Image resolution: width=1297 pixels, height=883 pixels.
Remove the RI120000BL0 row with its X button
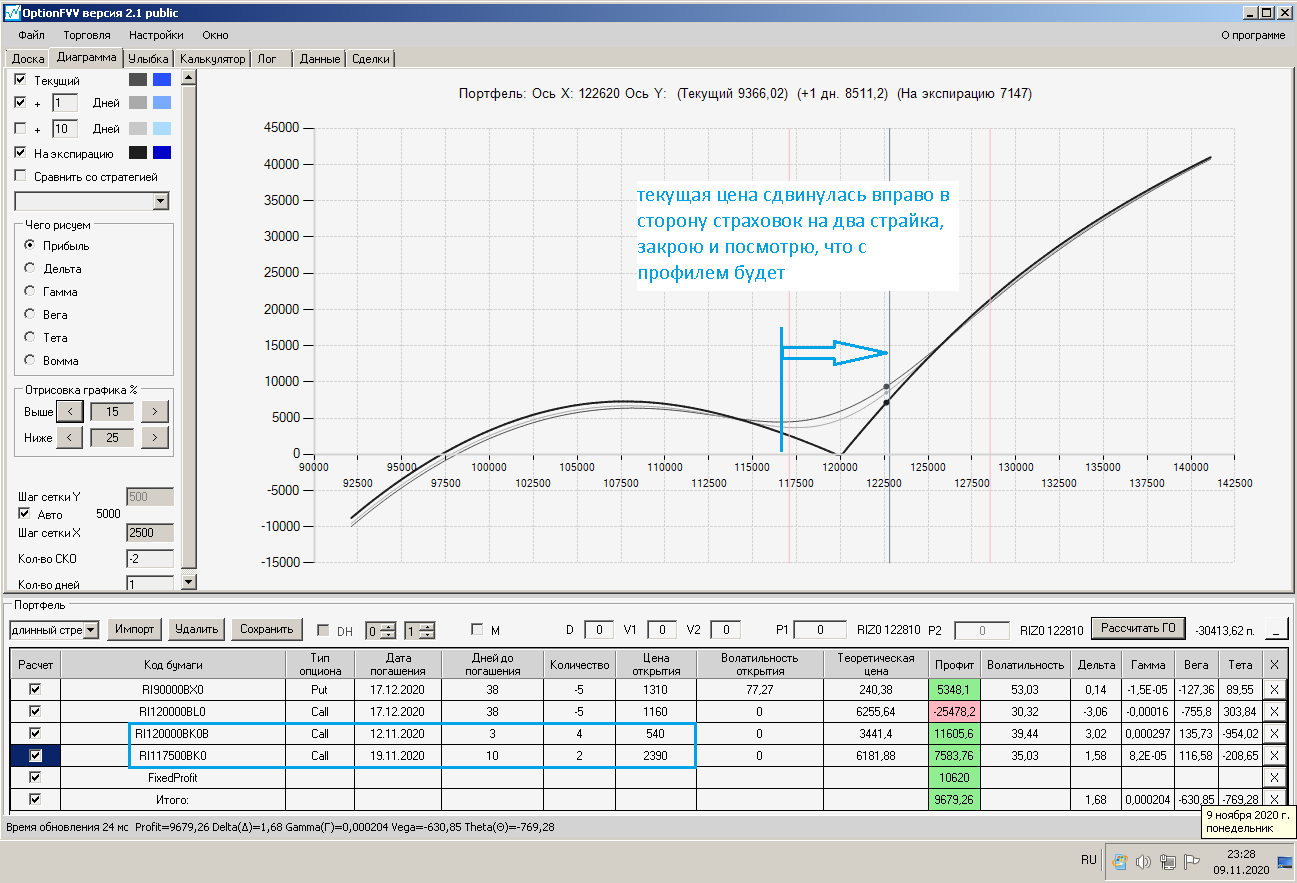coord(1273,711)
